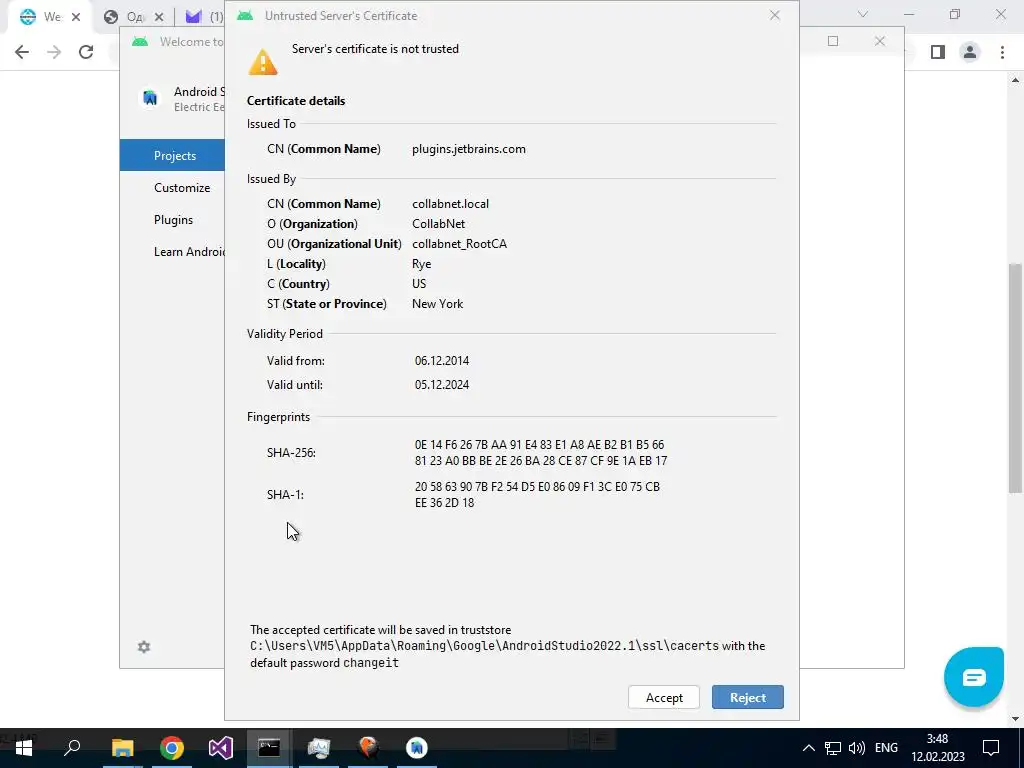Open Android Studio taskbar icon
Screen dimensions: 1024x768
(x=417, y=748)
